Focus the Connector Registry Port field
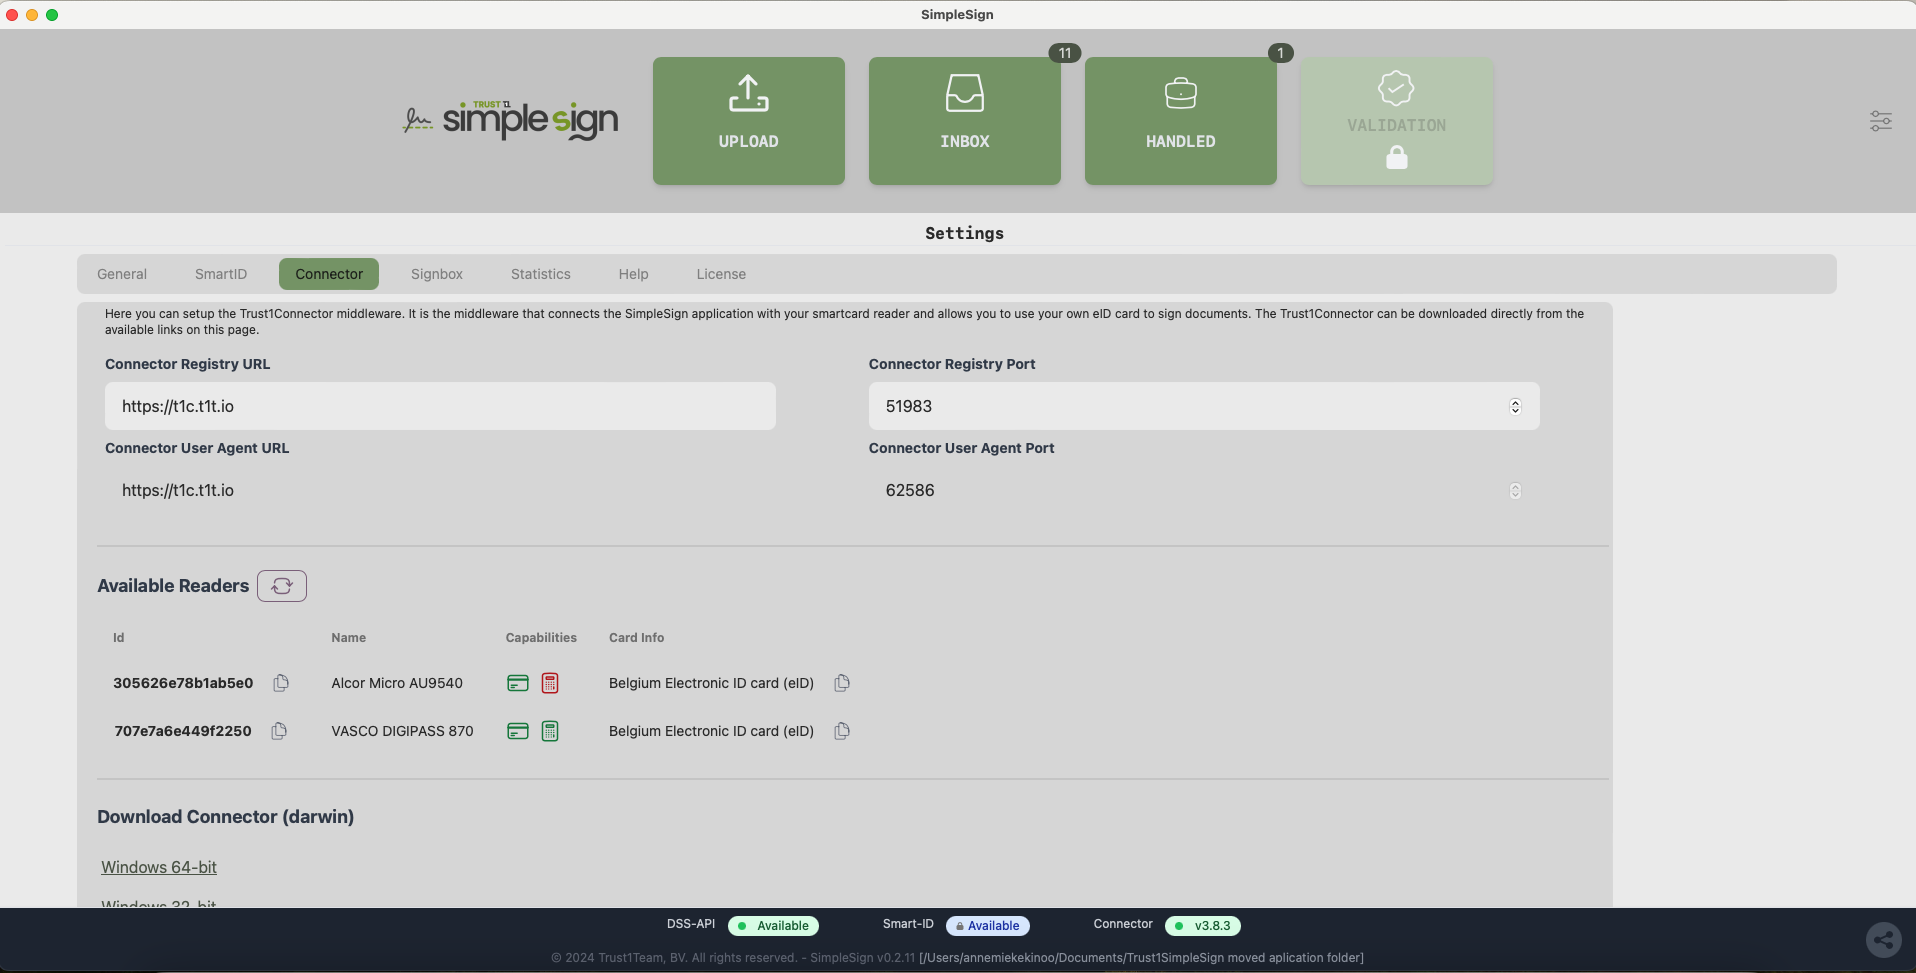Image resolution: width=1916 pixels, height=973 pixels. click(x=1204, y=406)
